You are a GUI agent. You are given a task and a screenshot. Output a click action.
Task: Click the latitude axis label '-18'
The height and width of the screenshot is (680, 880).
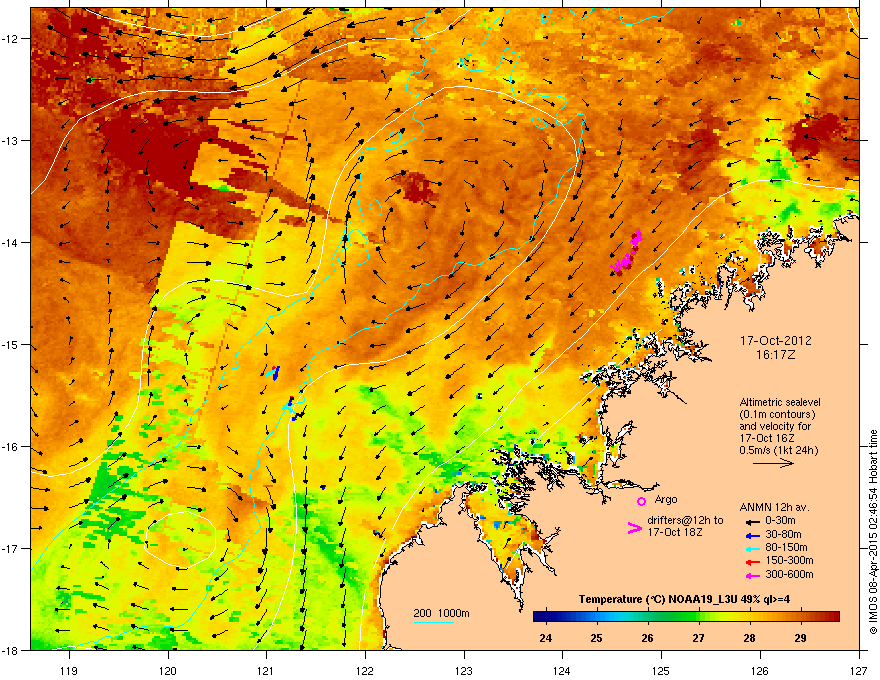point(10,651)
